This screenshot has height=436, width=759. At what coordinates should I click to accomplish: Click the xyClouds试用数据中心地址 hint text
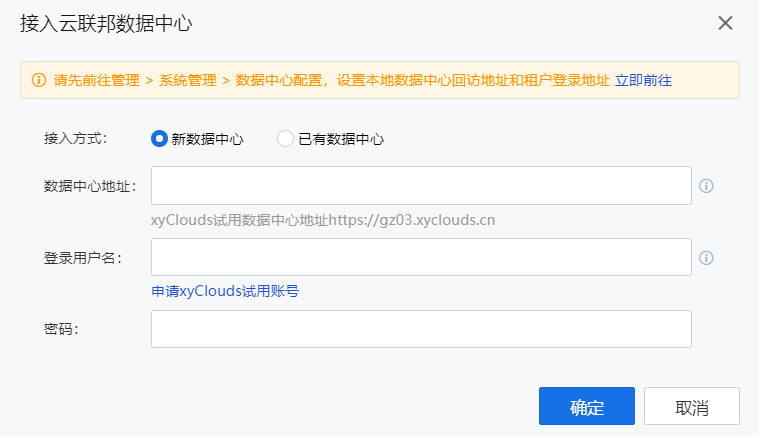[x=323, y=220]
